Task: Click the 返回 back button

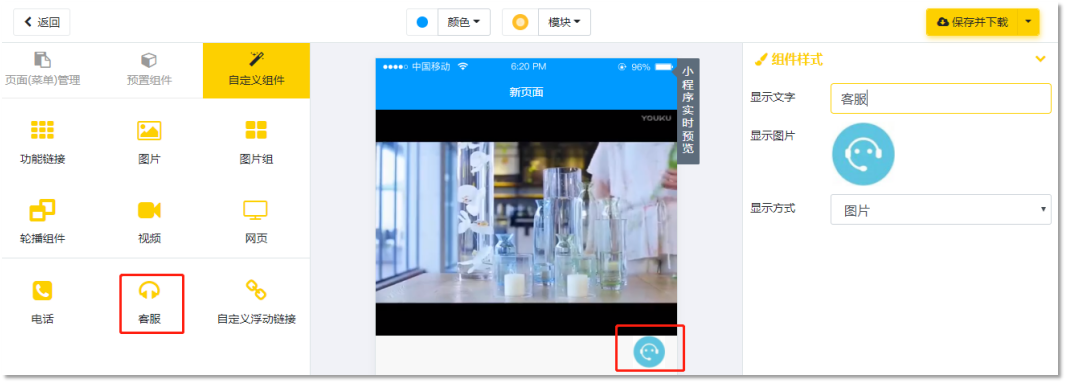Action: click(41, 22)
